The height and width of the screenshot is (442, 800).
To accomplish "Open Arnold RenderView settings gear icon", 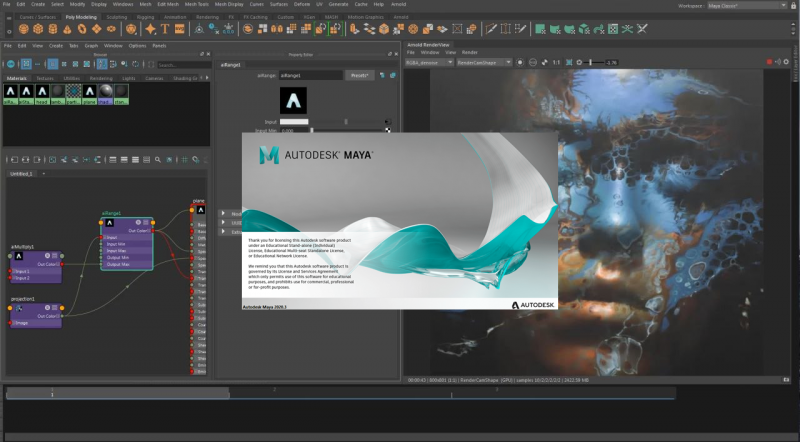I will click(786, 62).
